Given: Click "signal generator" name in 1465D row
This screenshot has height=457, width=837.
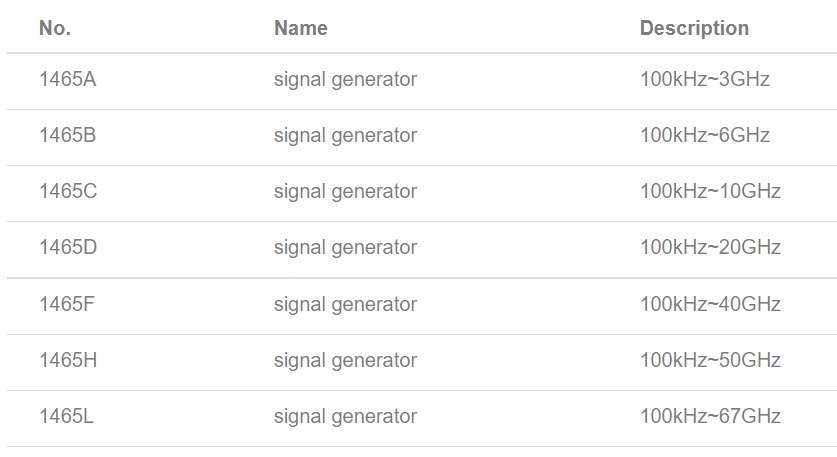Looking at the screenshot, I should (345, 247).
